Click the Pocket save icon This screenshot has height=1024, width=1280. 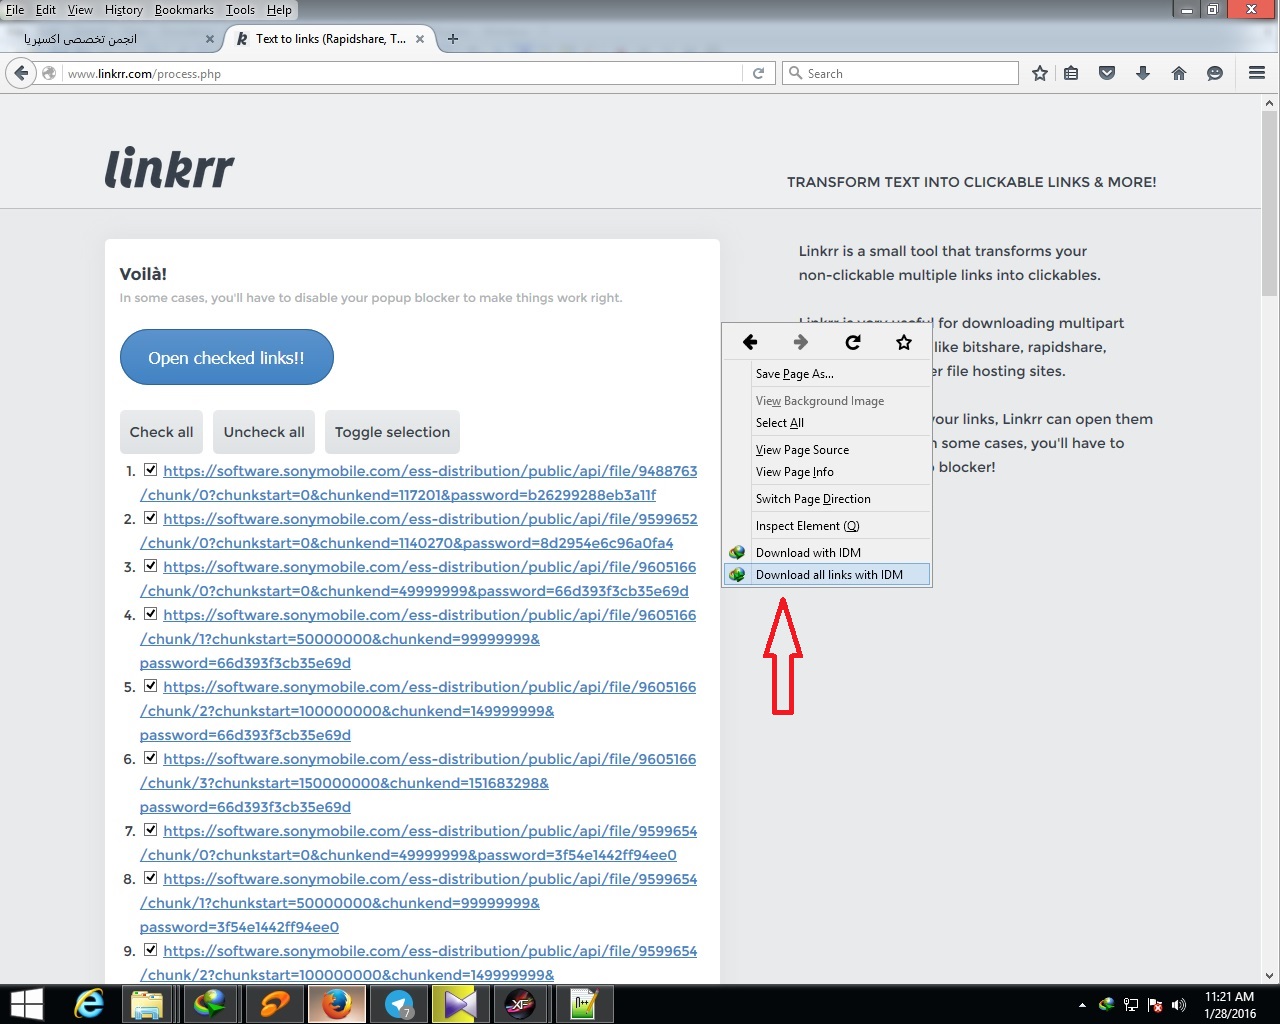[x=1107, y=73]
